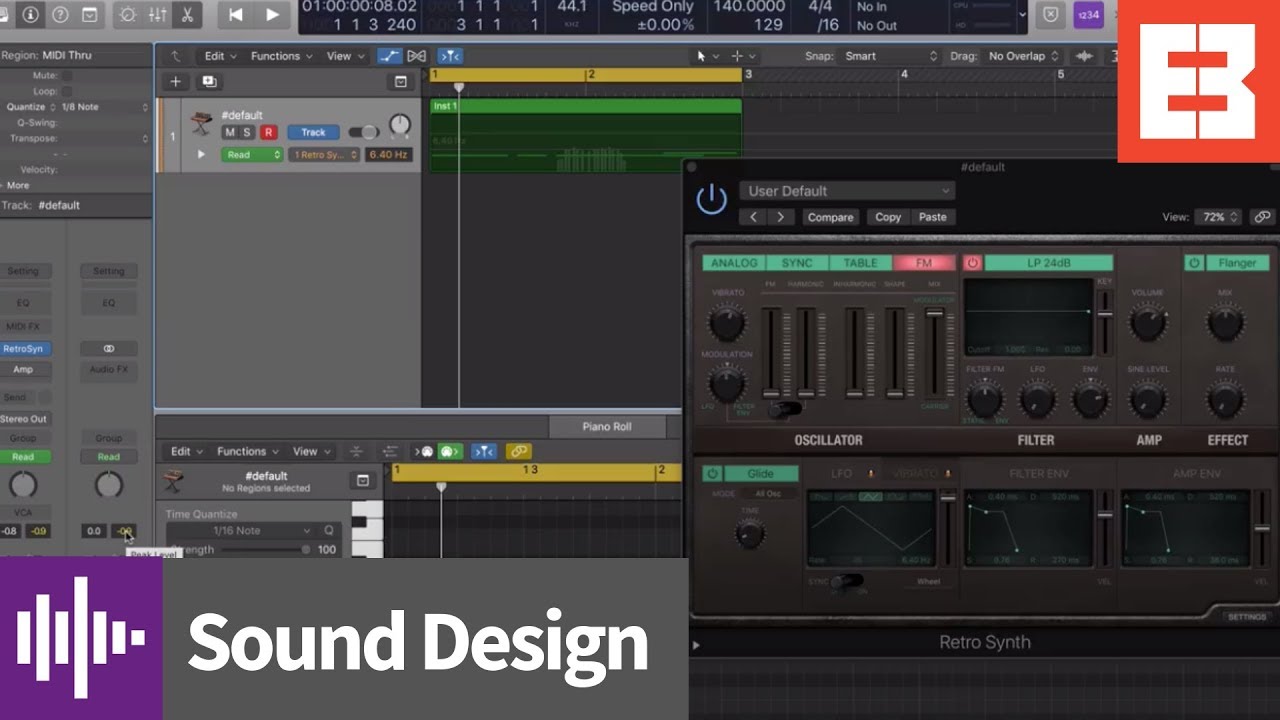
Task: Click the keyboard instrument icon of track 1
Action: (202, 122)
